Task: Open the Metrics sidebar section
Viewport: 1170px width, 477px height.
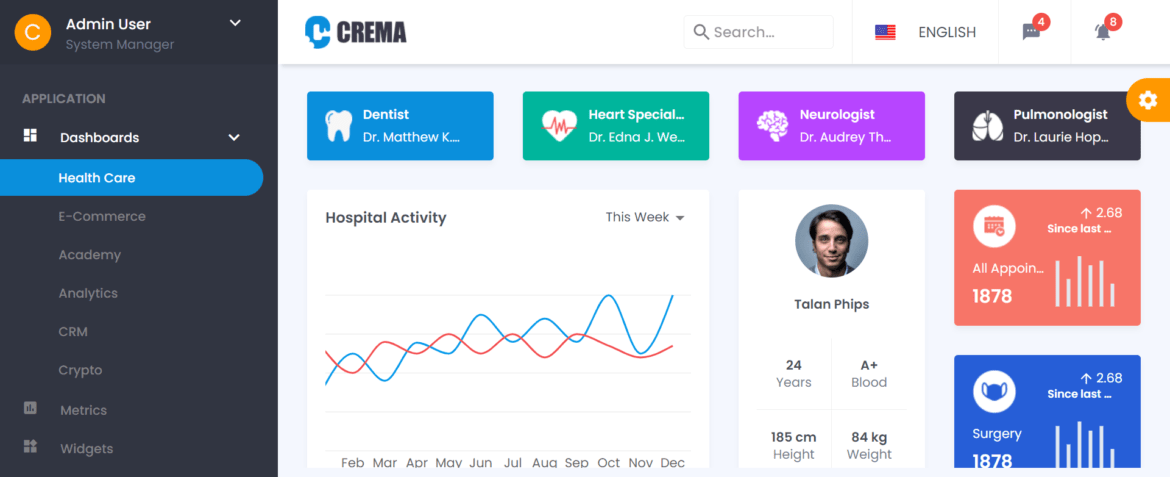Action: click(x=84, y=410)
